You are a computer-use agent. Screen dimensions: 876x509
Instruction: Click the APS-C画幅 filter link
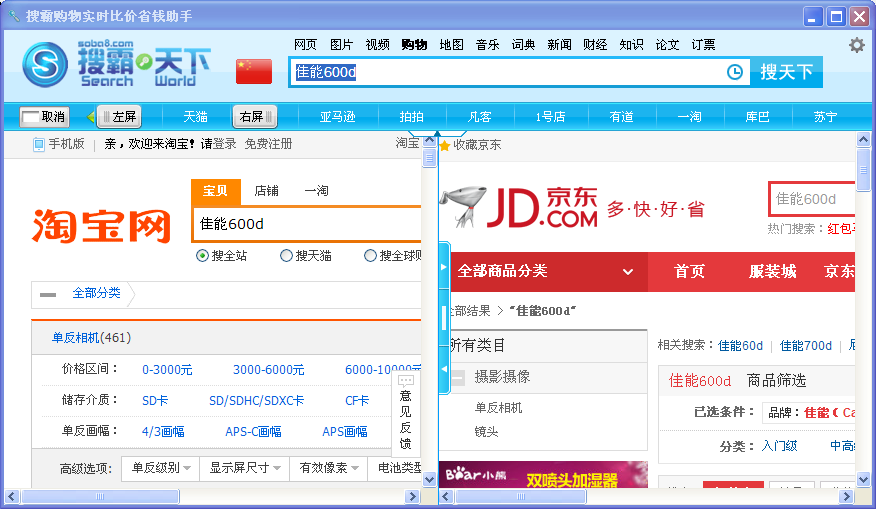coord(253,432)
